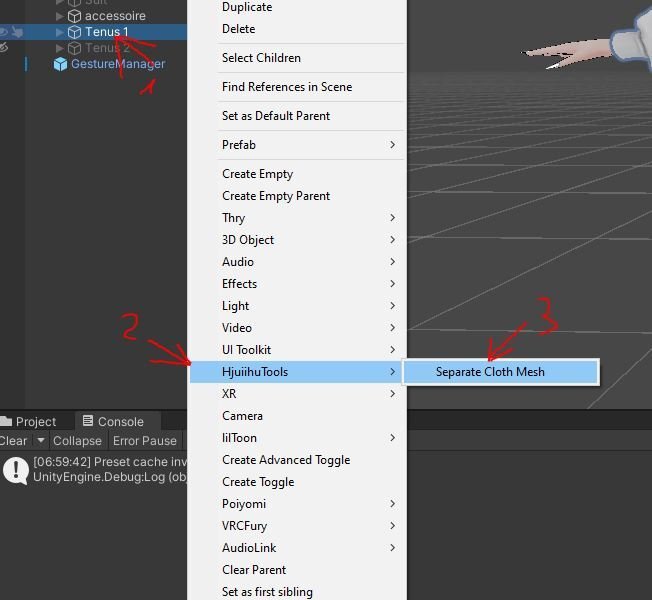Open the Prefab submenu
The image size is (652, 600).
tap(297, 145)
